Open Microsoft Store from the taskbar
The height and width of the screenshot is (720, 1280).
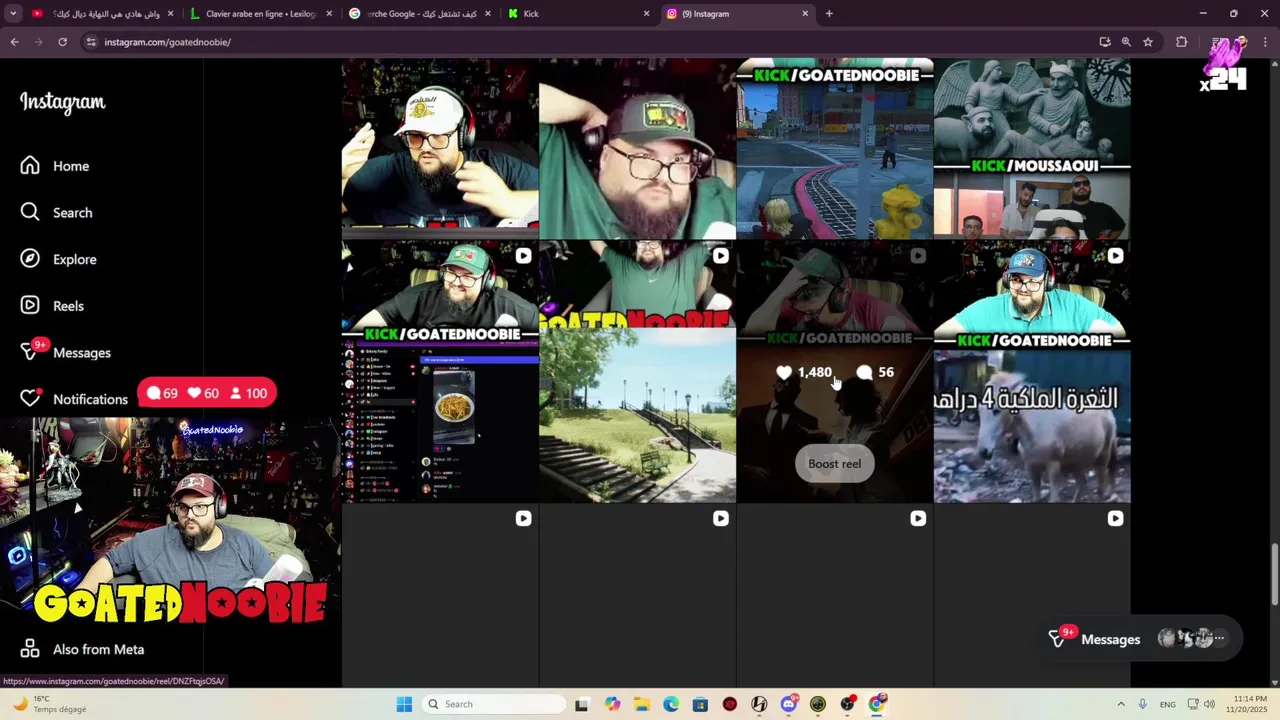pyautogui.click(x=700, y=704)
